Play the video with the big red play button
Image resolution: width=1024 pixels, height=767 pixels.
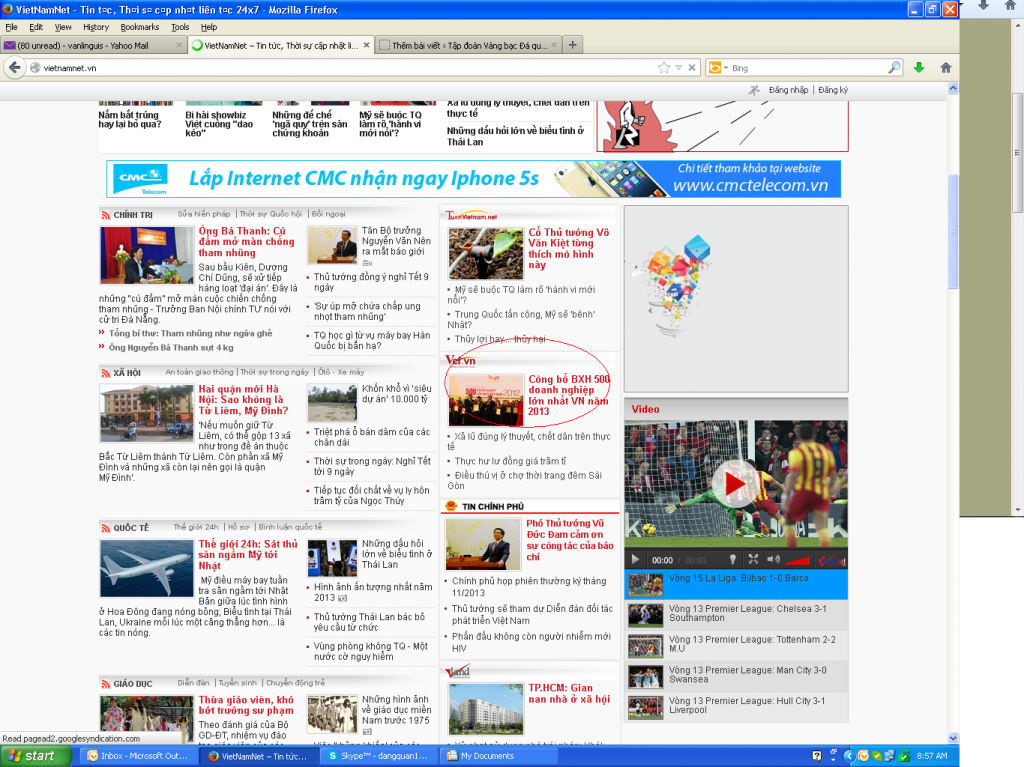click(735, 484)
